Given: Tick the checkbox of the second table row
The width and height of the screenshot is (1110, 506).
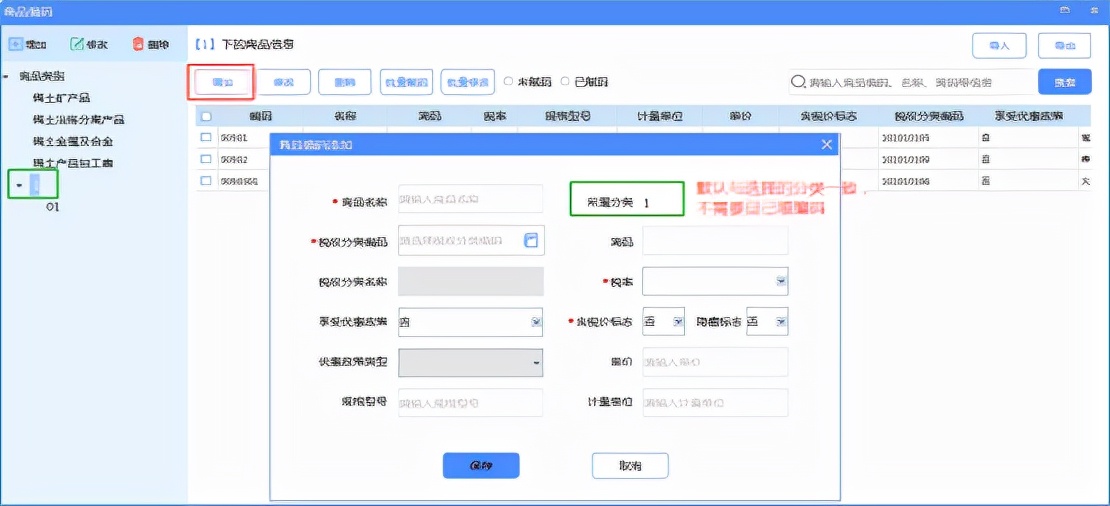Looking at the screenshot, I should pyautogui.click(x=206, y=159).
